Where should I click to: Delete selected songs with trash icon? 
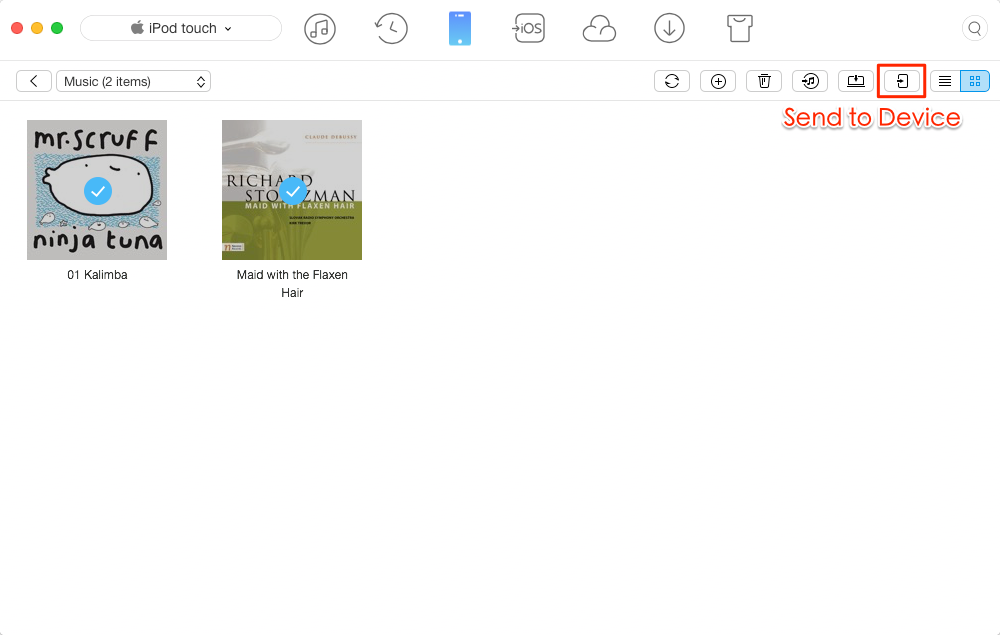[764, 82]
